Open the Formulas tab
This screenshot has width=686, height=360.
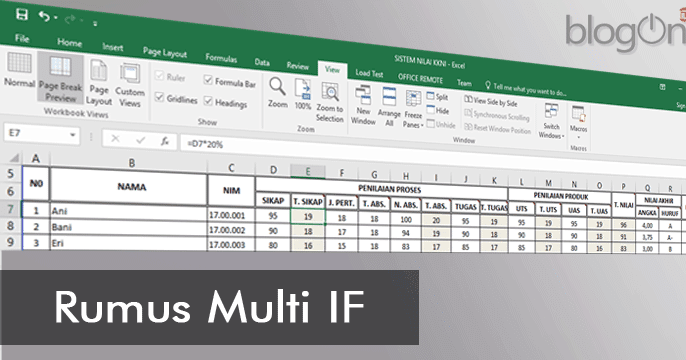pos(221,58)
